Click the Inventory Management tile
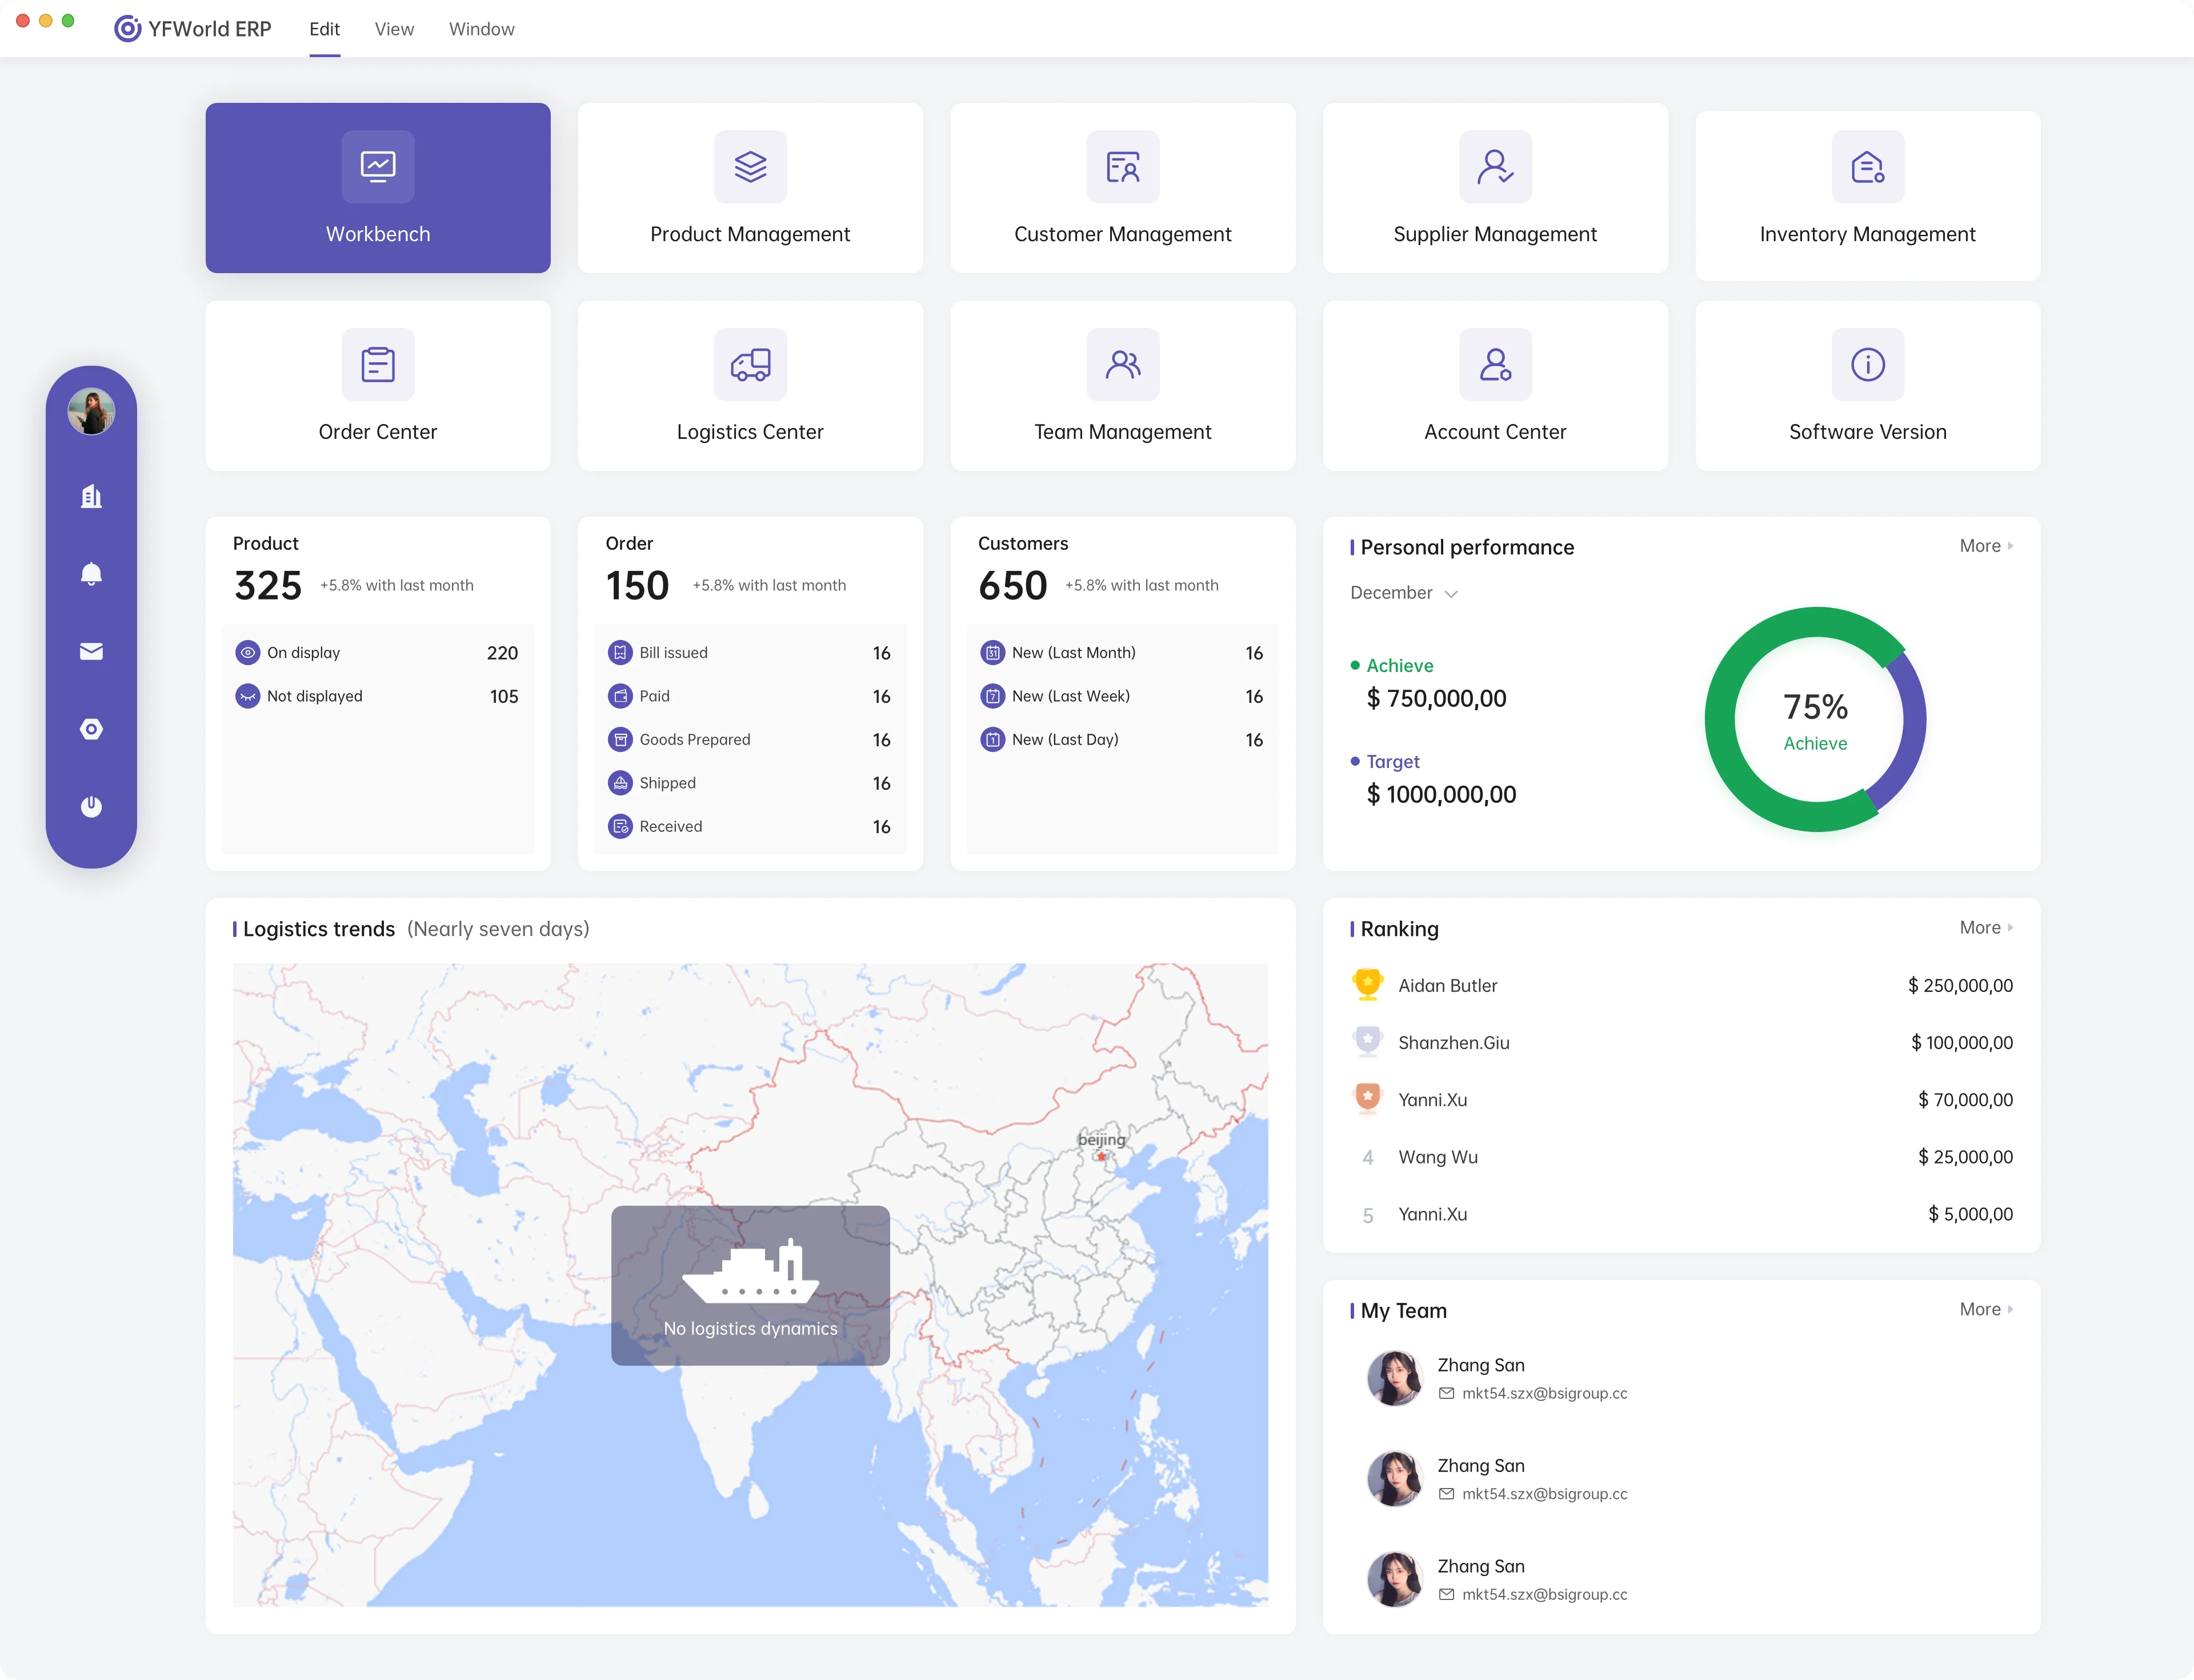This screenshot has width=2194, height=1680. [x=1867, y=195]
